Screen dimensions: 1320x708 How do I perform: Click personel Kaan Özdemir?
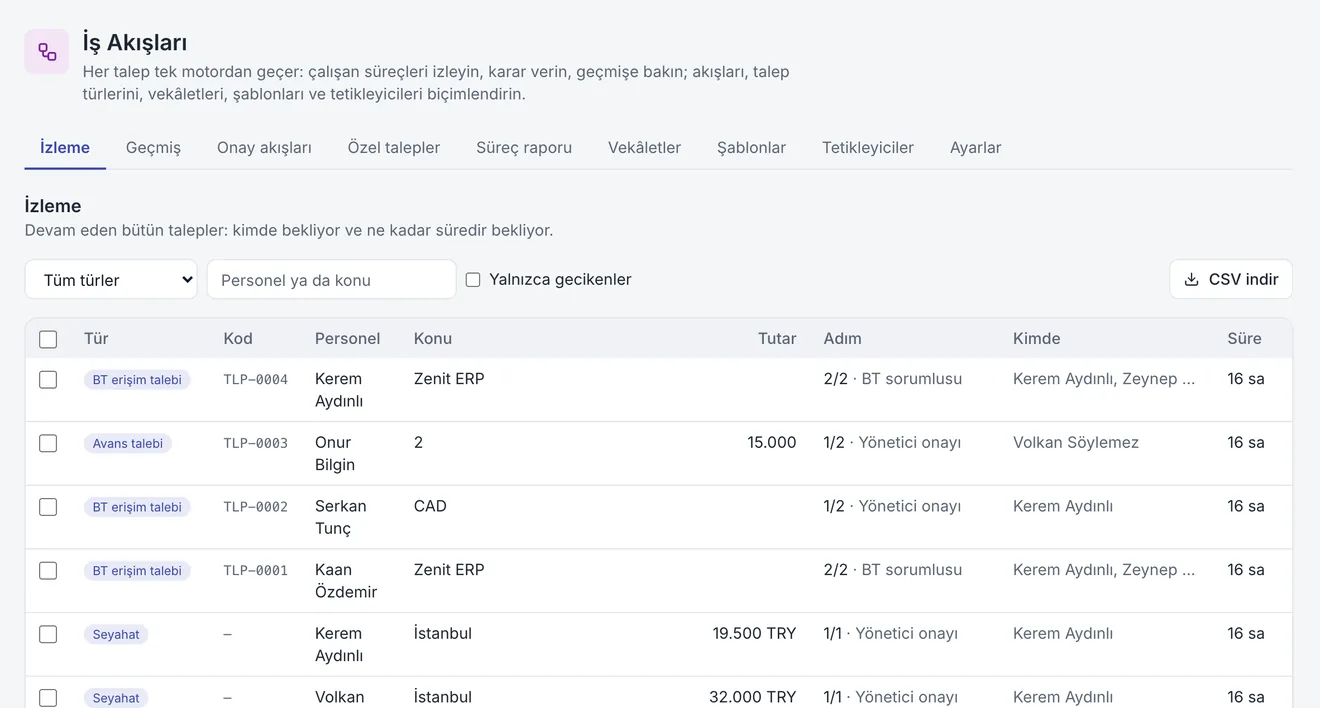coord(346,581)
